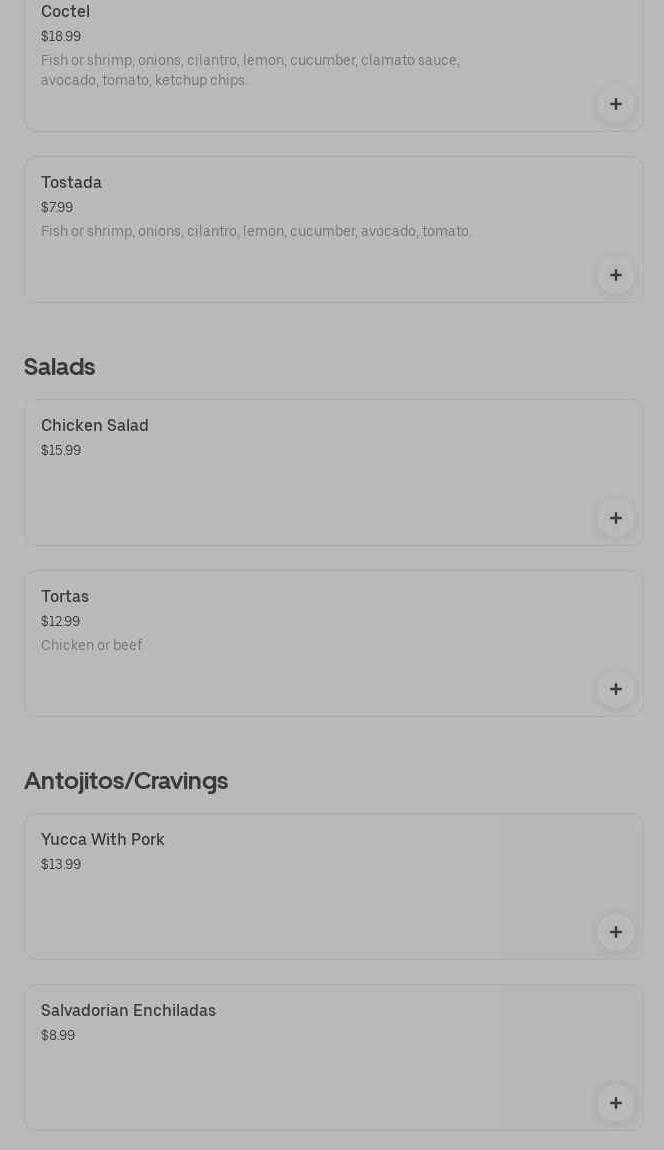Click the Coctel ingredients description
The height and width of the screenshot is (1150, 664).
pyautogui.click(x=250, y=70)
